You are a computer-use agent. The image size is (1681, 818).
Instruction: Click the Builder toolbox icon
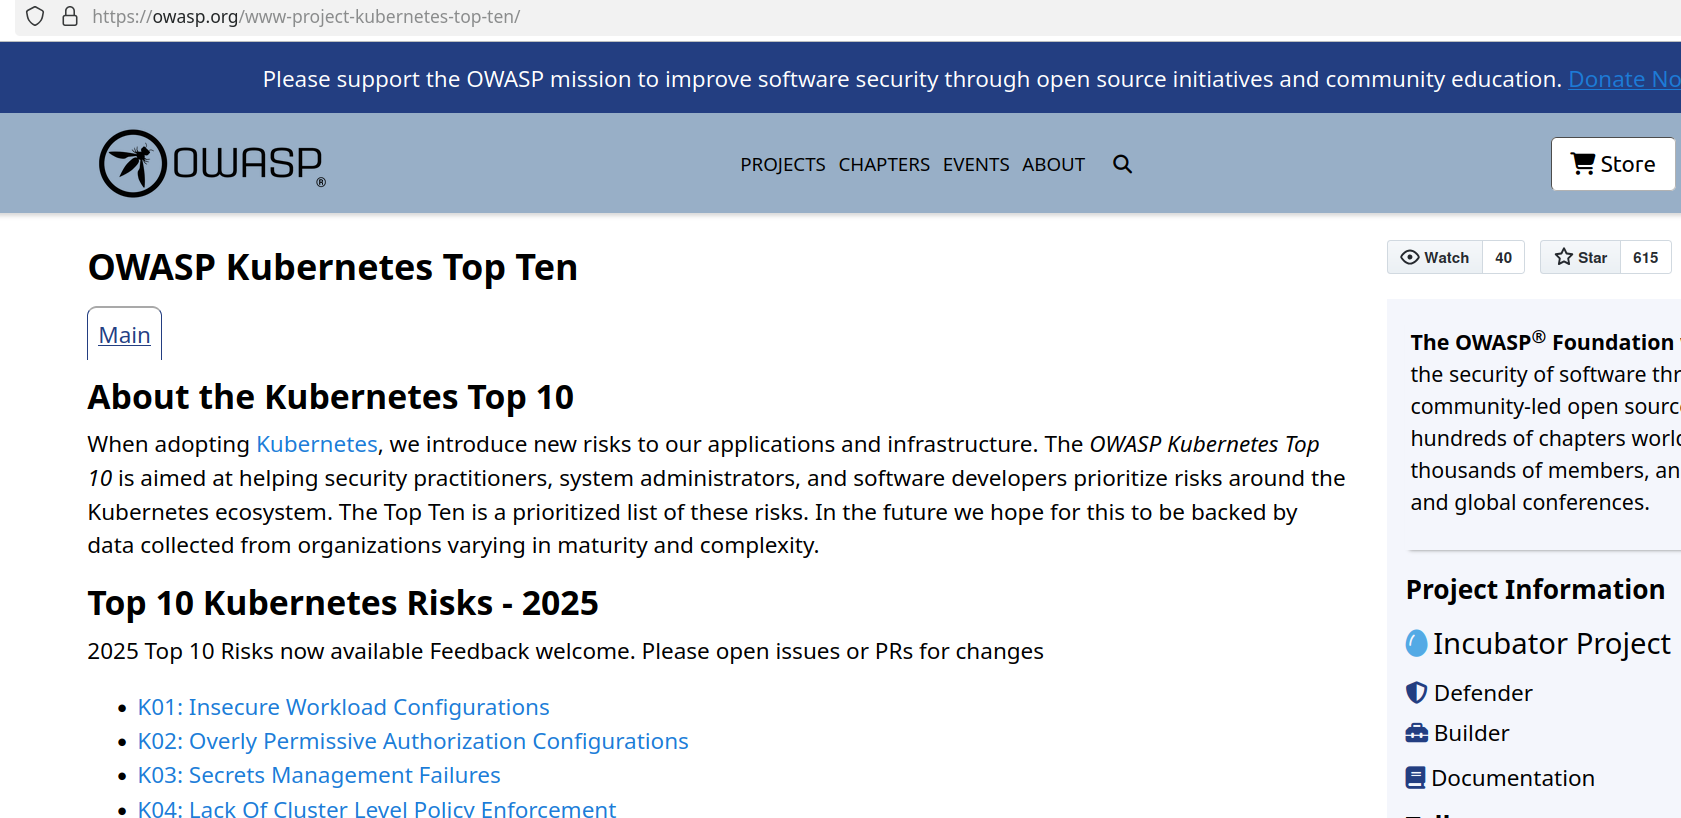point(1416,733)
